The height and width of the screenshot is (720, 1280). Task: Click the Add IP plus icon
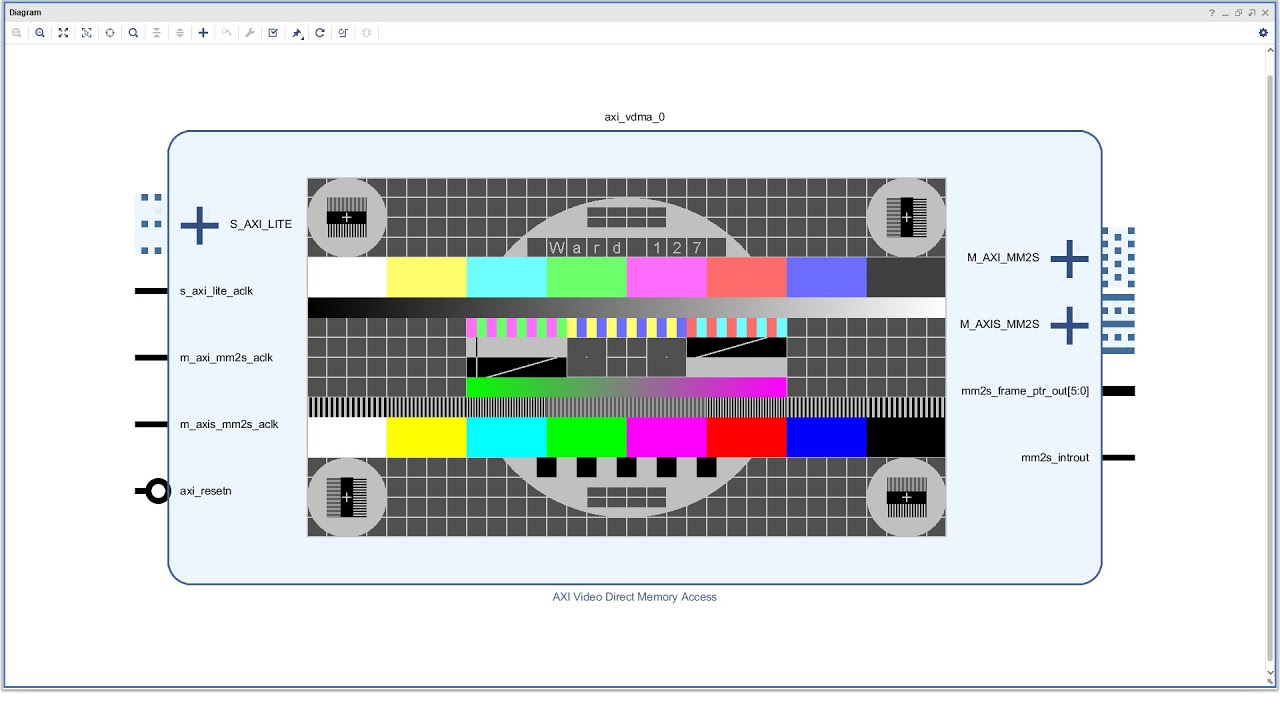click(203, 33)
